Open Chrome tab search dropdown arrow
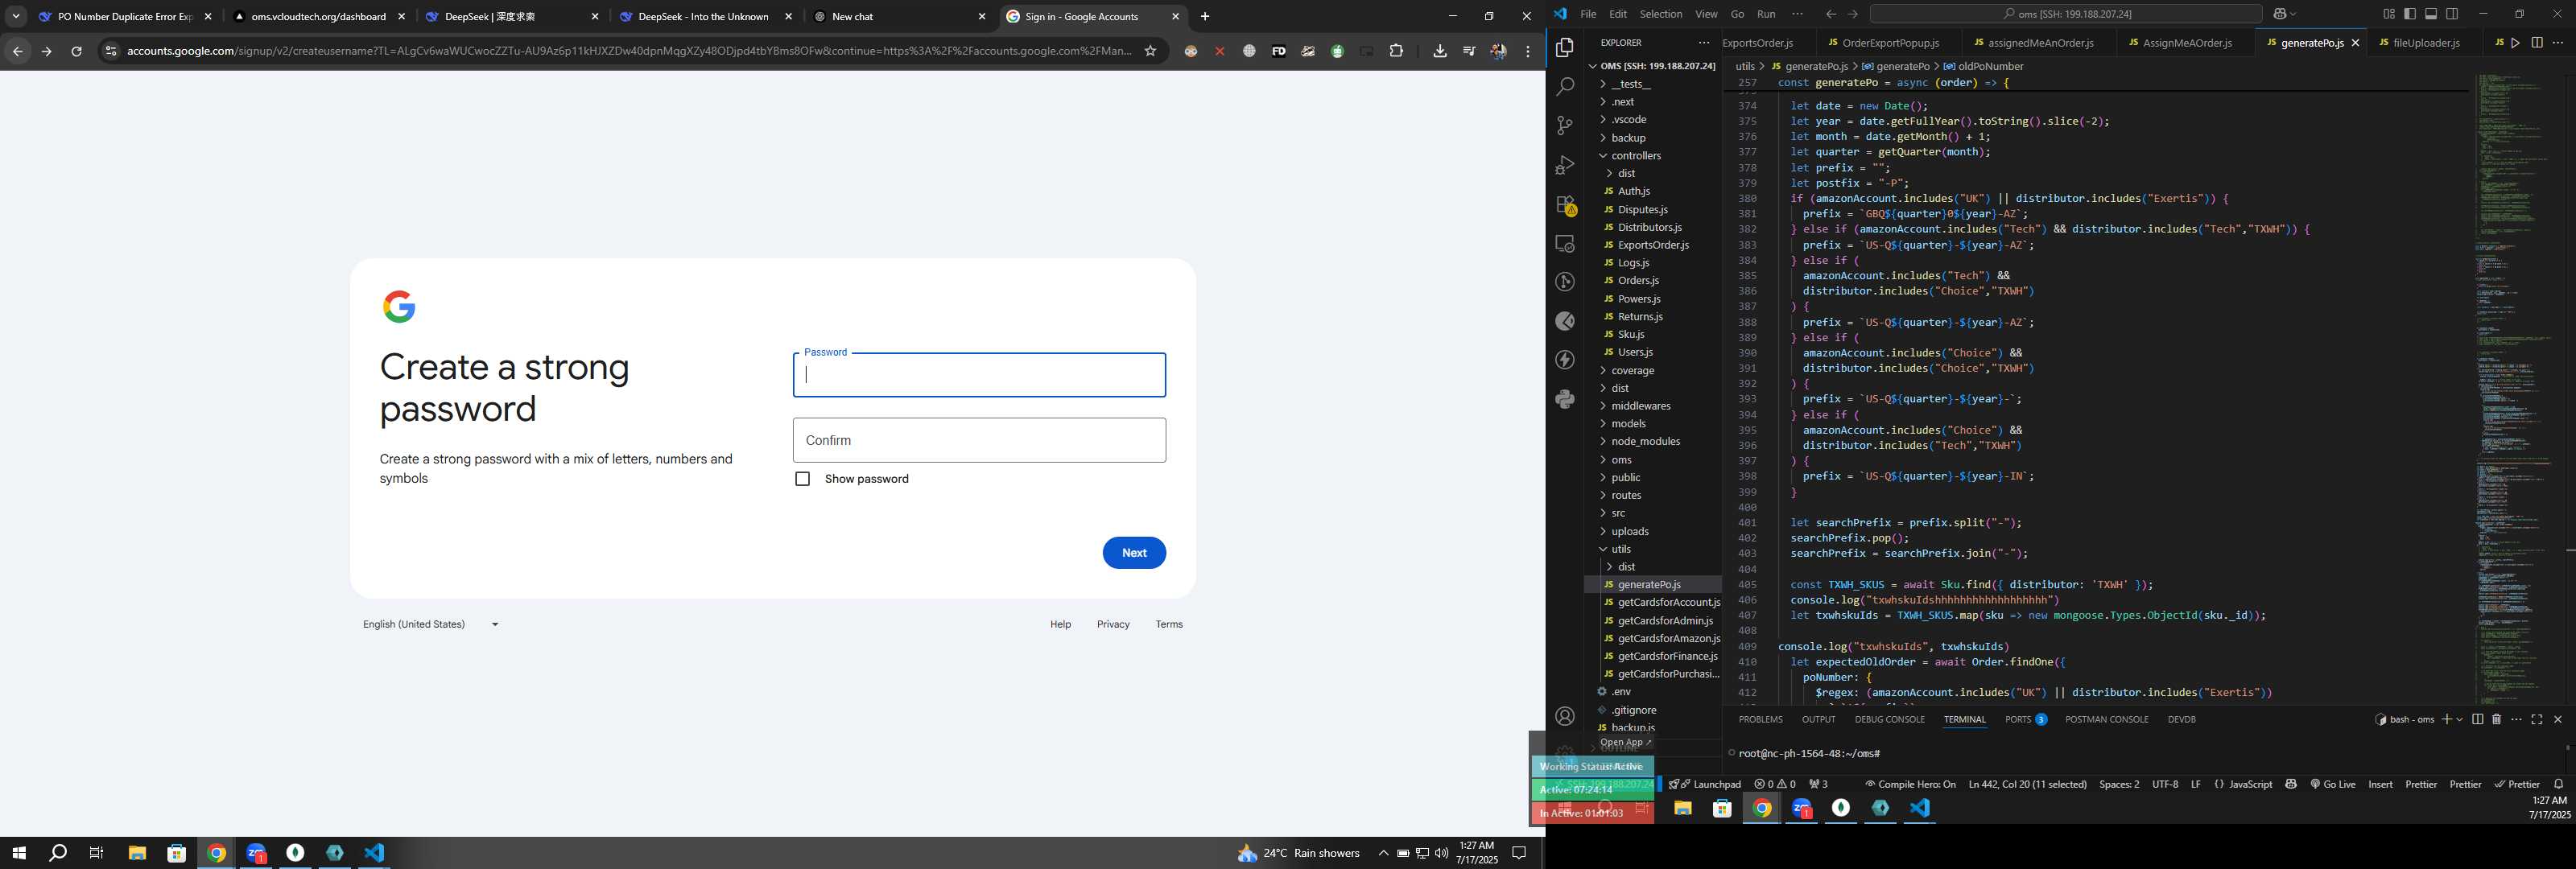The height and width of the screenshot is (869, 2576). point(16,16)
